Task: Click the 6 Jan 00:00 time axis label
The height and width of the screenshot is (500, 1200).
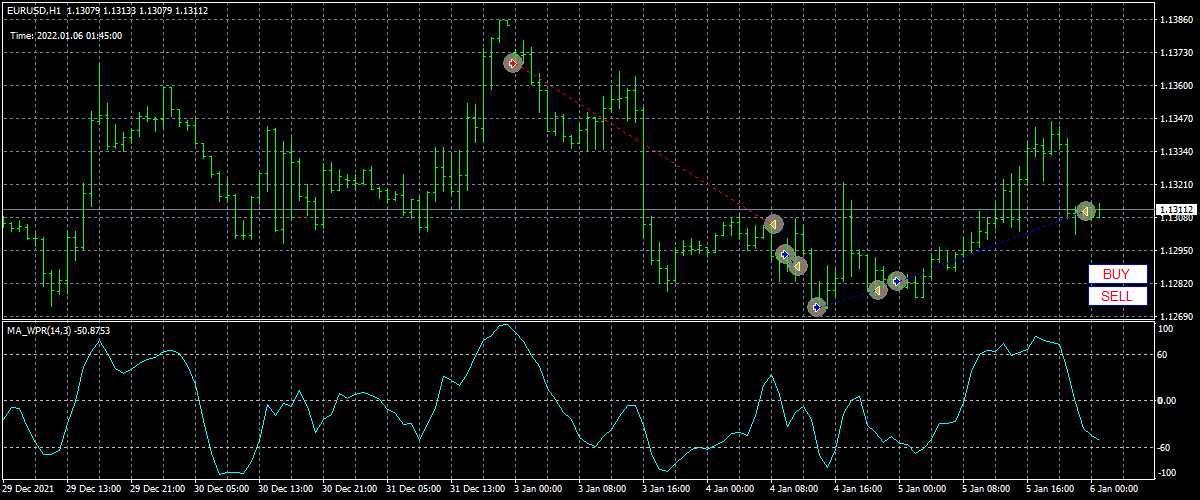Action: point(1115,489)
